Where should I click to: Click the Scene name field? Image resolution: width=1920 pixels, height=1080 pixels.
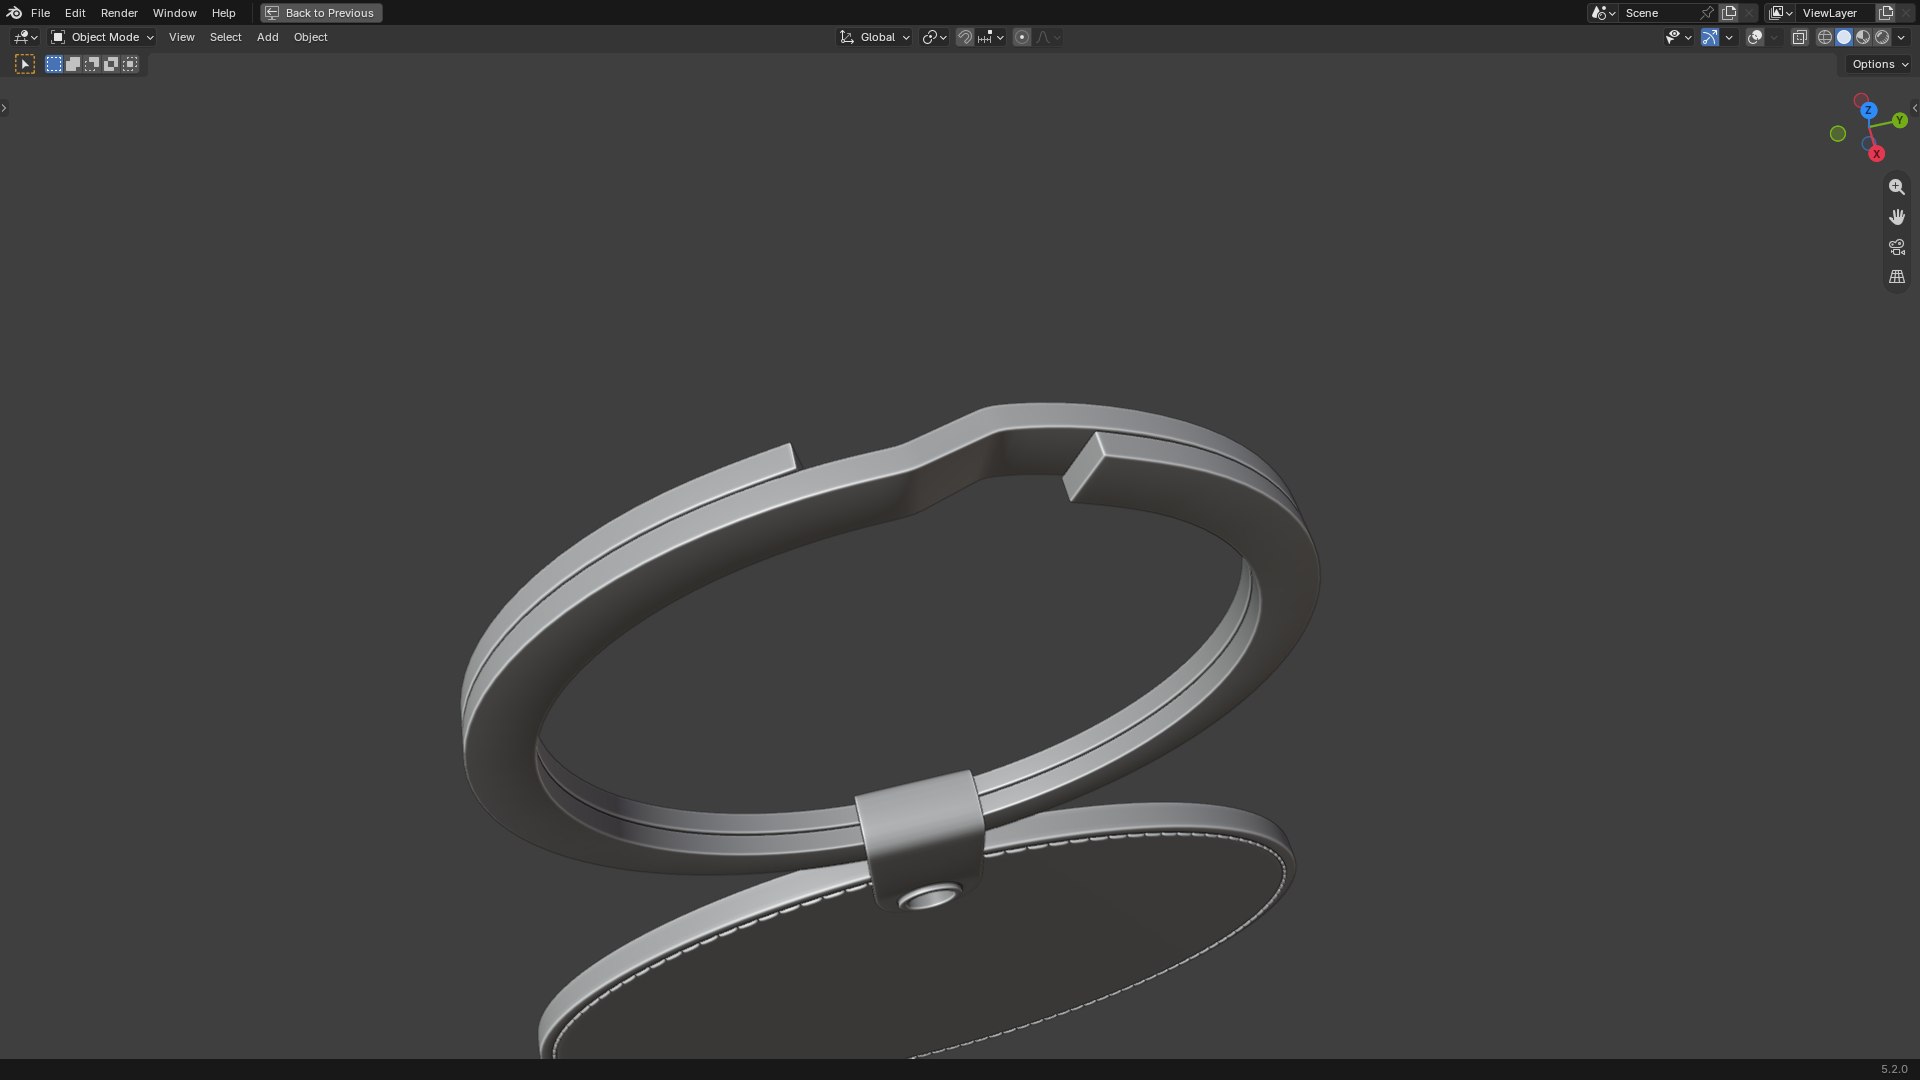(1658, 13)
